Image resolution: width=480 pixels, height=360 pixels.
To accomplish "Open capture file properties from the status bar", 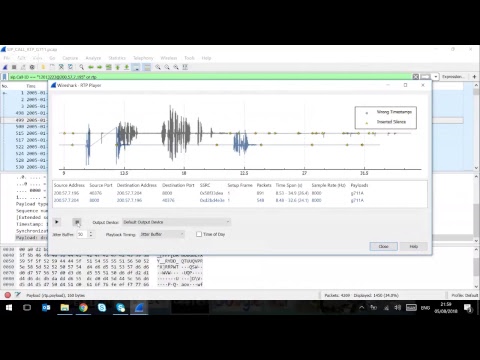I will coord(17,295).
